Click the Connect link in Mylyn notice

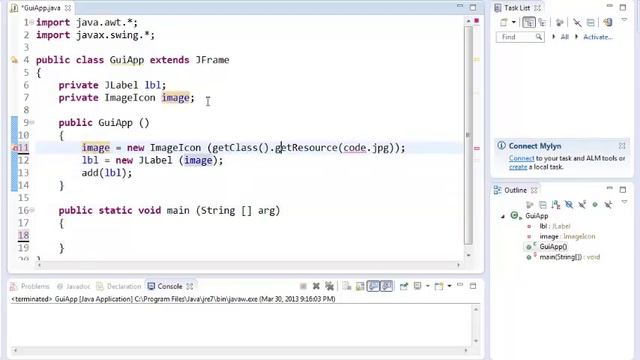pyautogui.click(x=521, y=158)
